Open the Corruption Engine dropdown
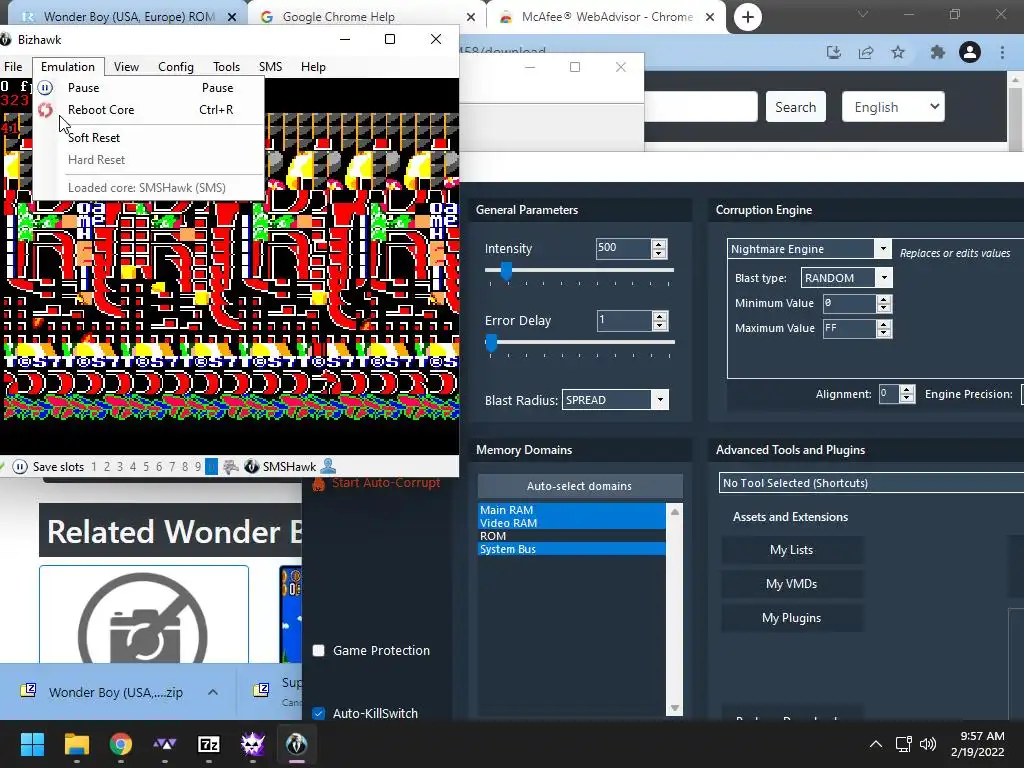The height and width of the screenshot is (768, 1024). (x=883, y=249)
